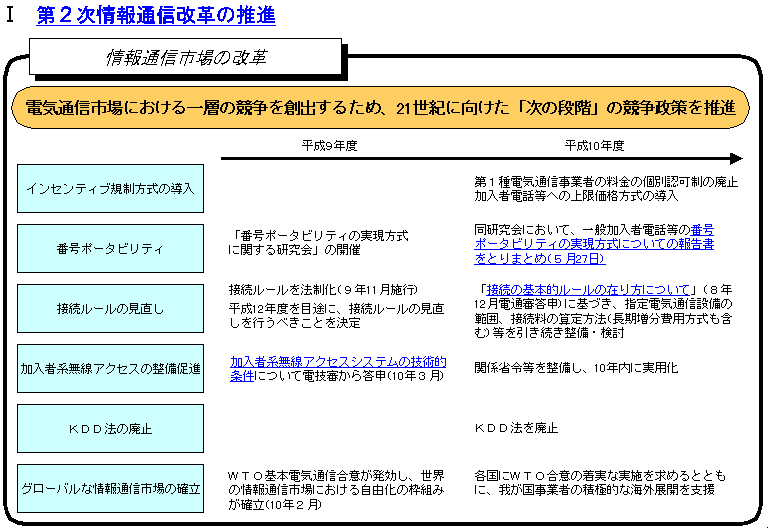Open the 加入者系無線アクセスシステムの技術的条件 link

337,362
